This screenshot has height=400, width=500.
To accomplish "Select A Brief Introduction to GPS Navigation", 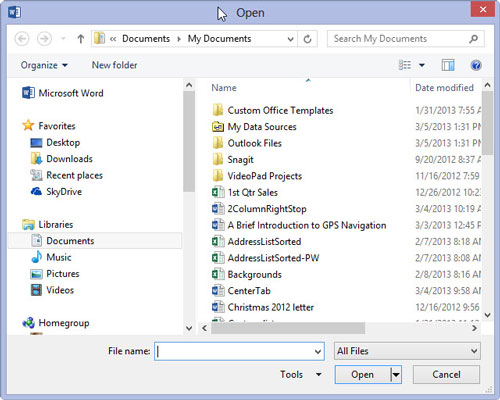I will (299, 225).
